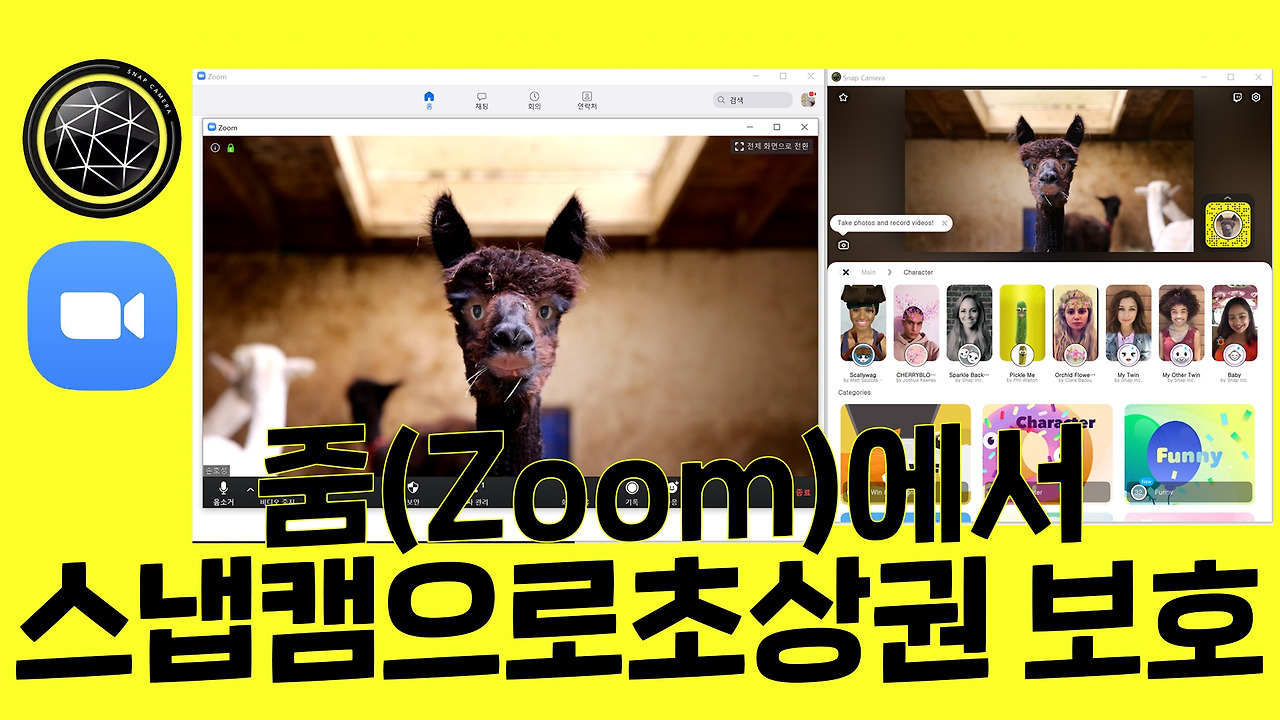
Task: Toggle fullscreen with 전체 화면으로 전환
Action: (x=773, y=144)
